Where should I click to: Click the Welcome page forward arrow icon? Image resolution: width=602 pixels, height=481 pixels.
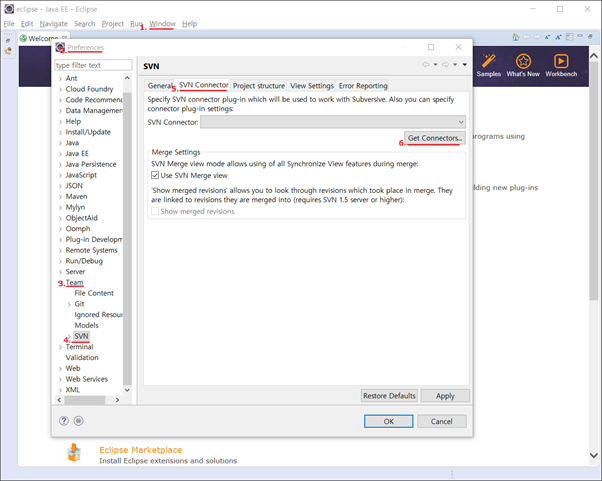pyautogui.click(x=537, y=37)
